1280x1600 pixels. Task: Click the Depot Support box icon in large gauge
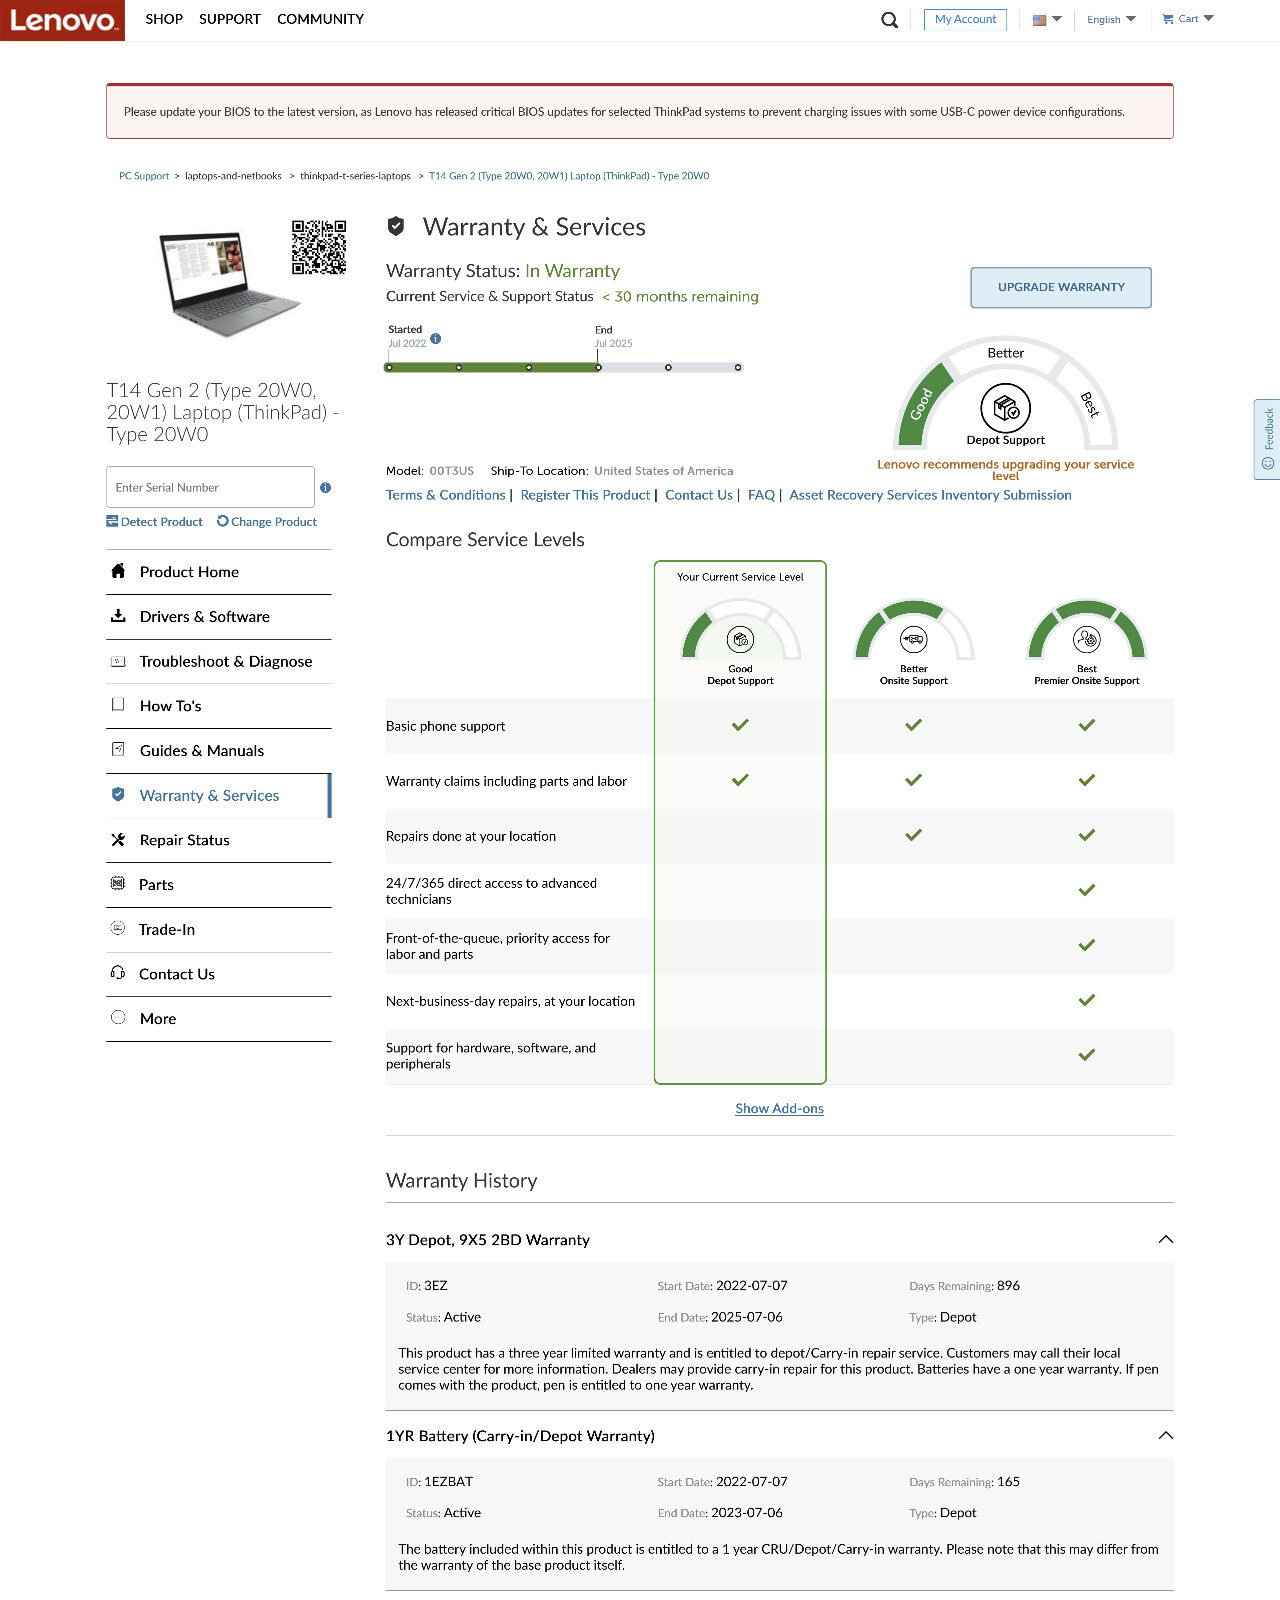coord(1006,408)
